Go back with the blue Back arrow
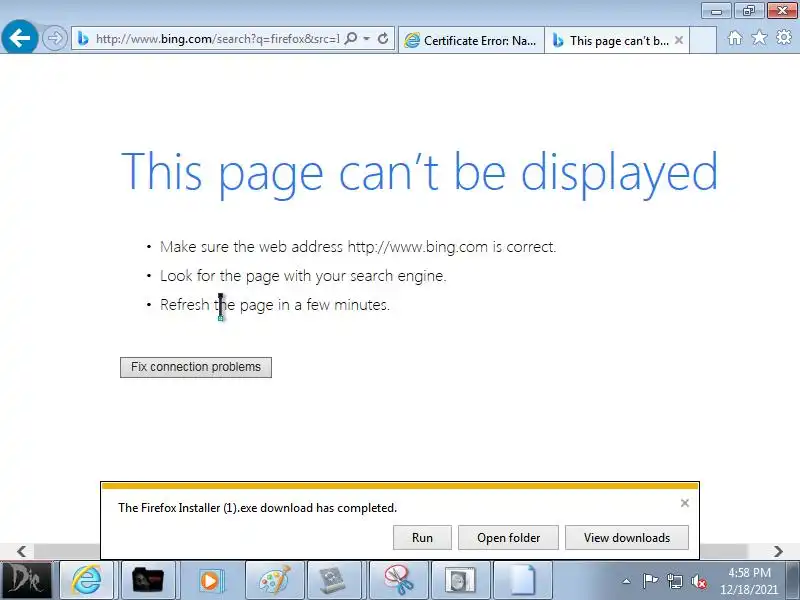The image size is (800, 600). coord(19,37)
